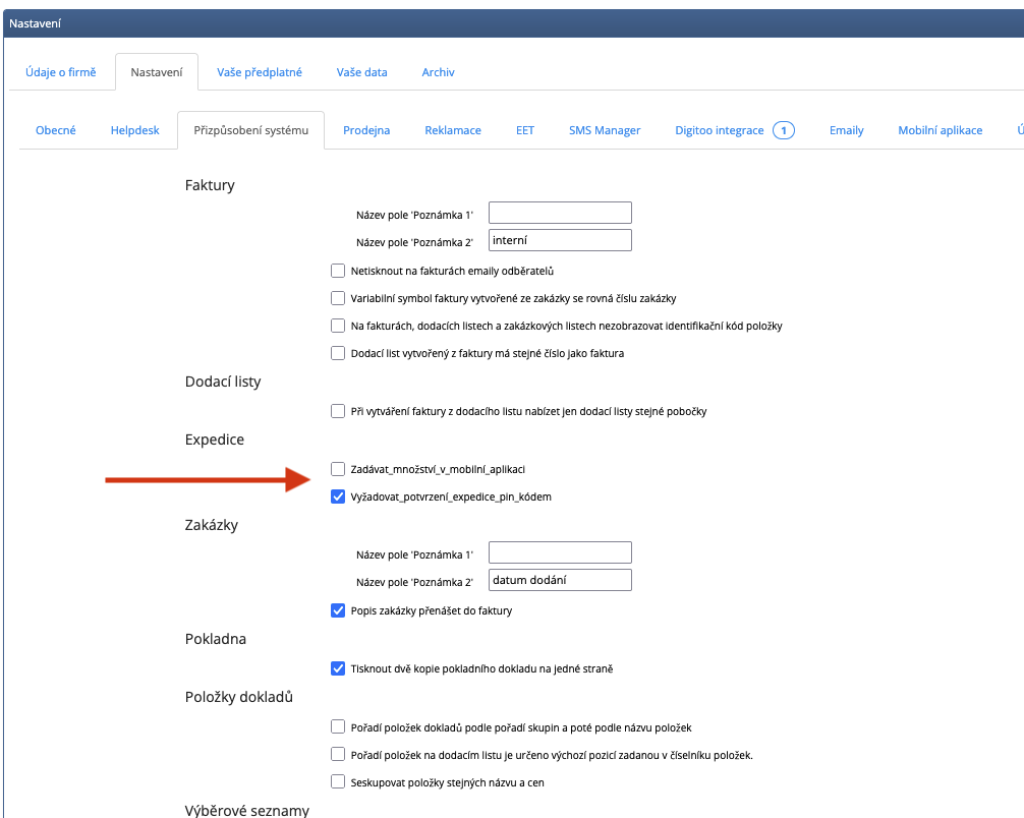Uncheck 'Tisknout dvě kopie pokladního dokladu'
Viewport: 1024px width, 818px height.
[x=338, y=669]
